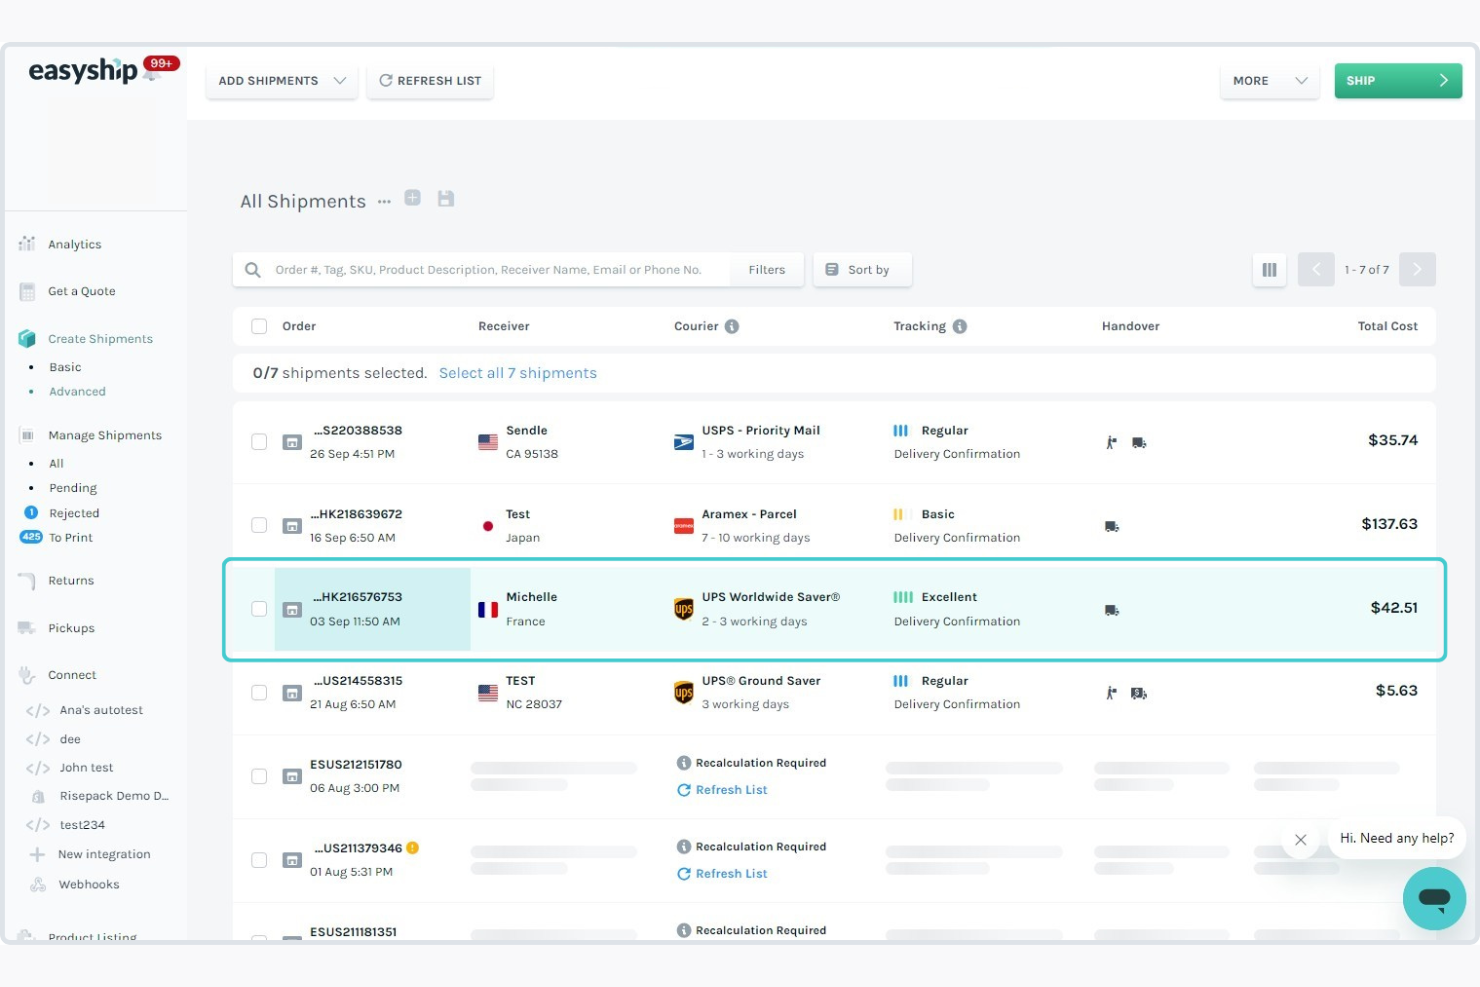Open the chat support bubble
Image resolution: width=1480 pixels, height=987 pixels.
coord(1434,898)
